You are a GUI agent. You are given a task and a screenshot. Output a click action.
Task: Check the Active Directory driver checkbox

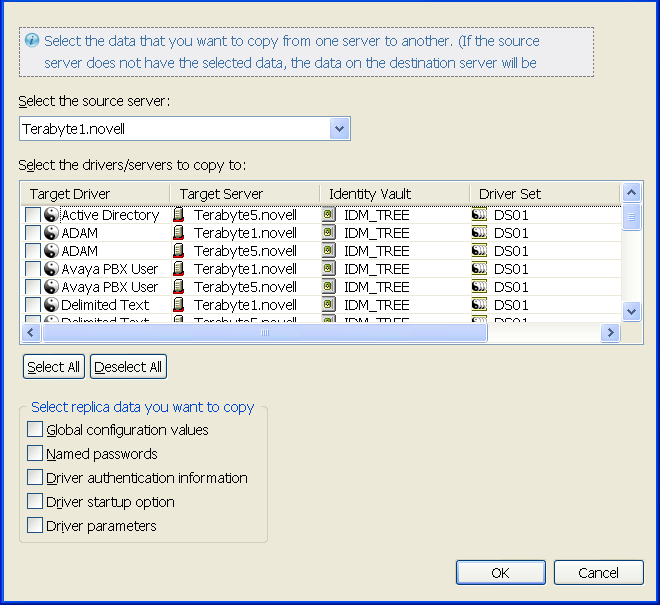tap(33, 215)
